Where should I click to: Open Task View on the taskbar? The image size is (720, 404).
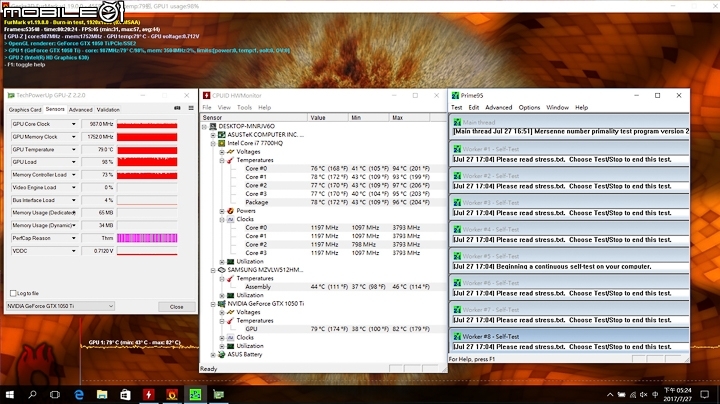[x=55, y=394]
